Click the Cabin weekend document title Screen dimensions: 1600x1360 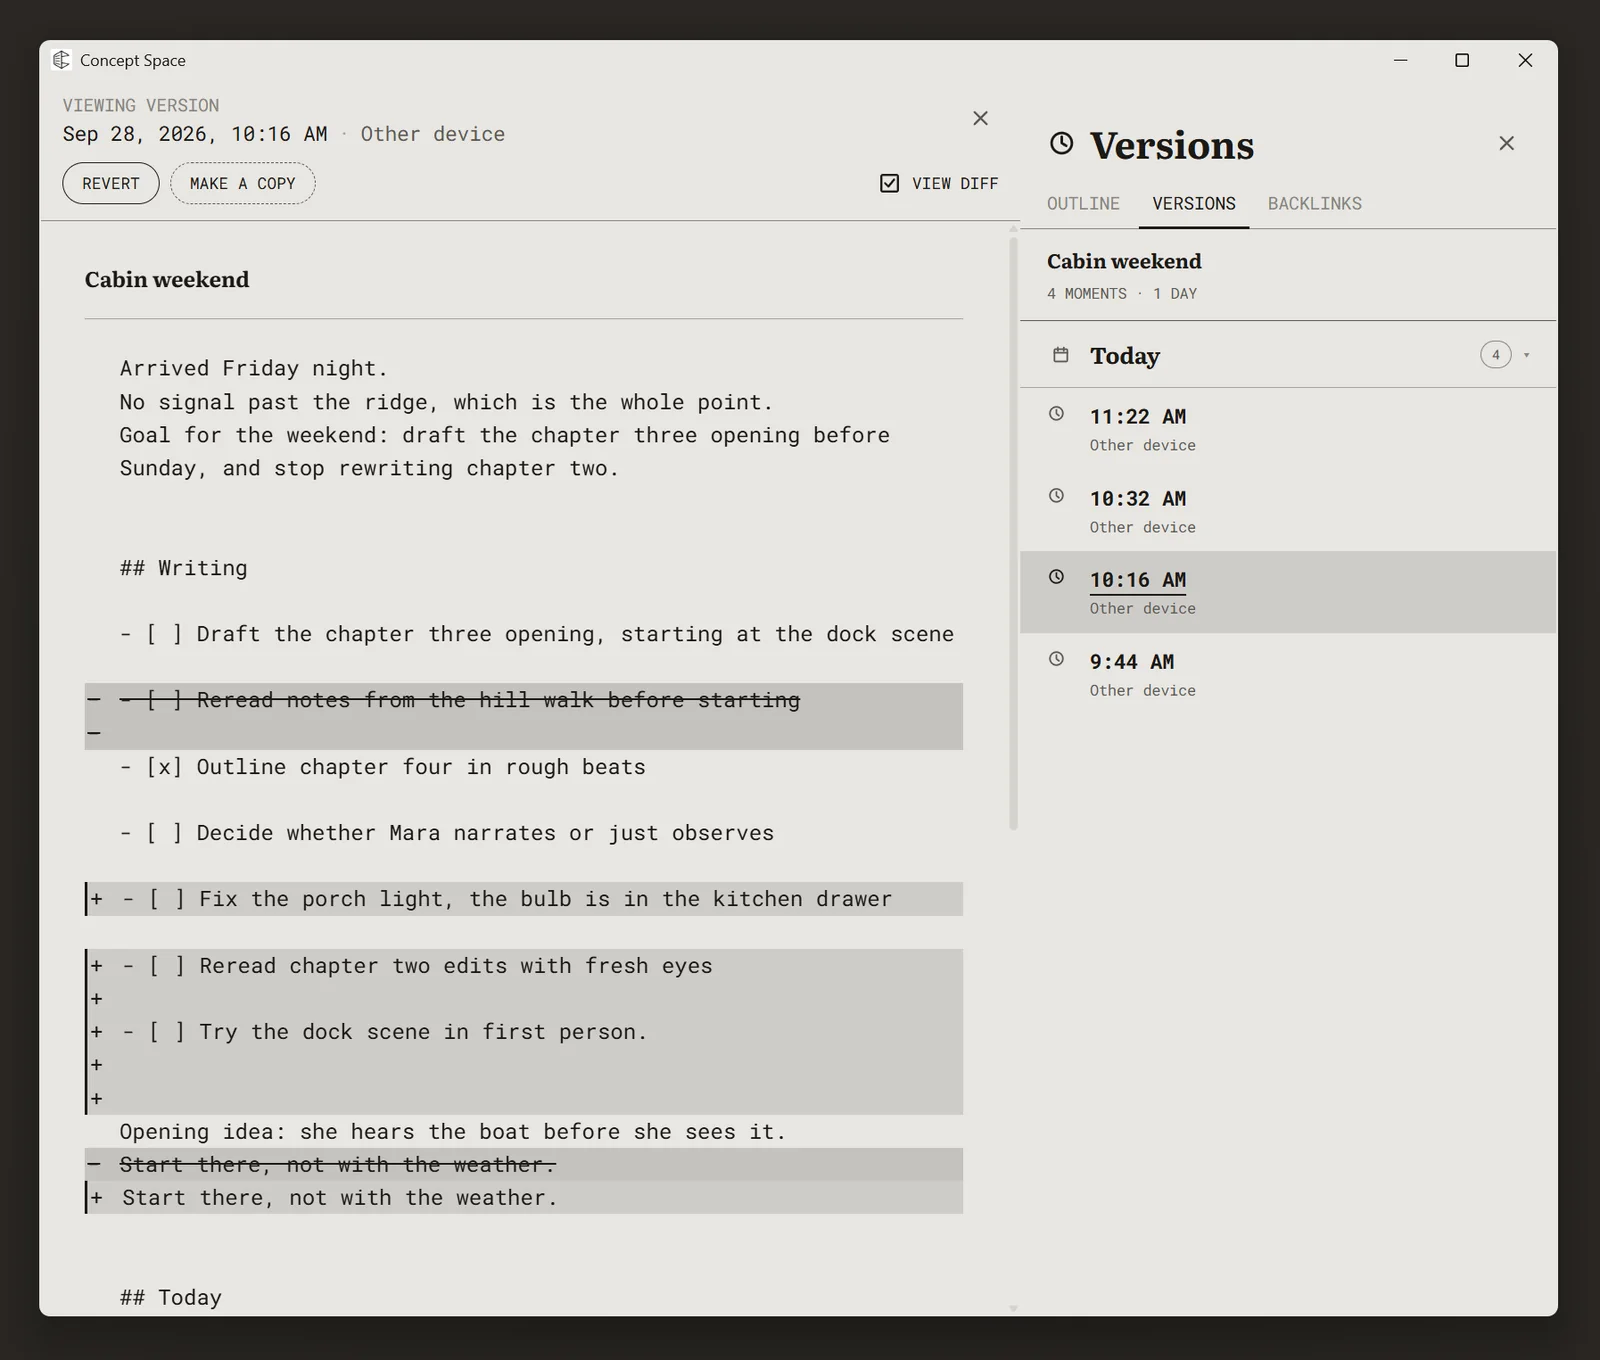pyautogui.click(x=167, y=280)
